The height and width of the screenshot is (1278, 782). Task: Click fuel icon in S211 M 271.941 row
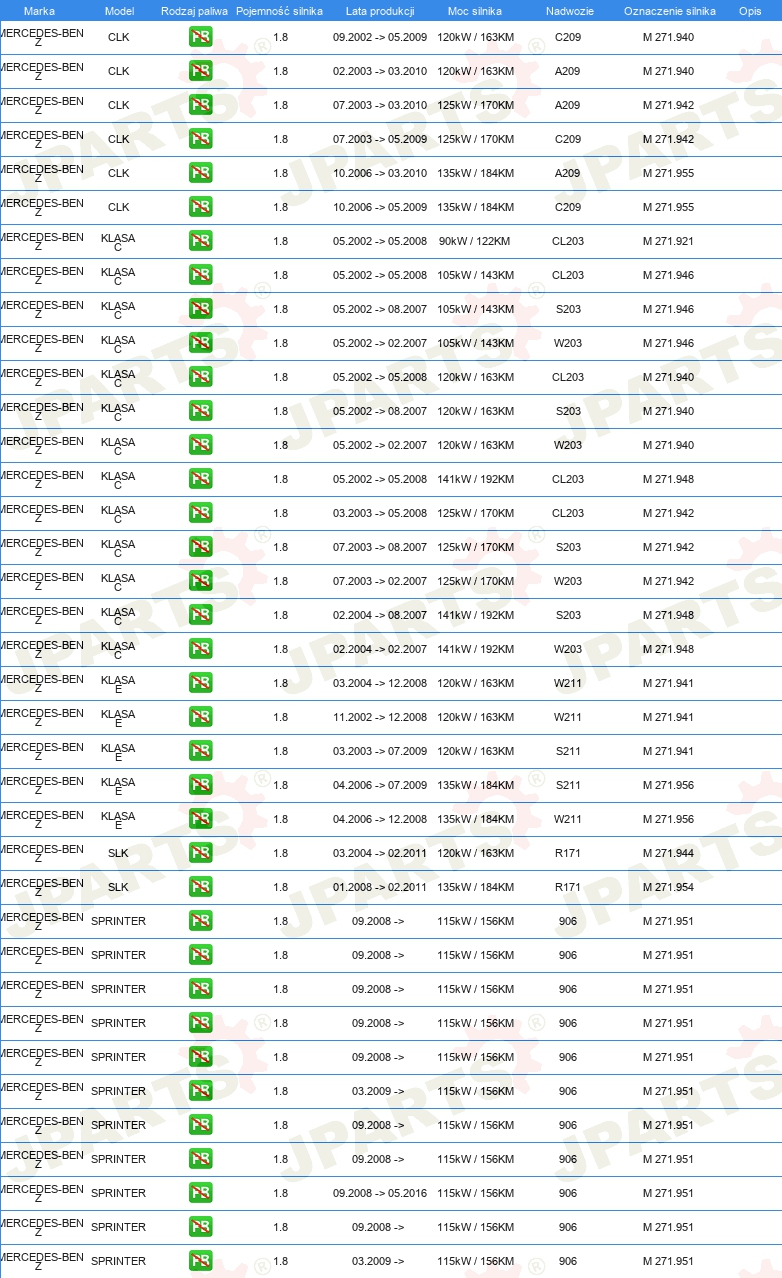click(x=200, y=752)
